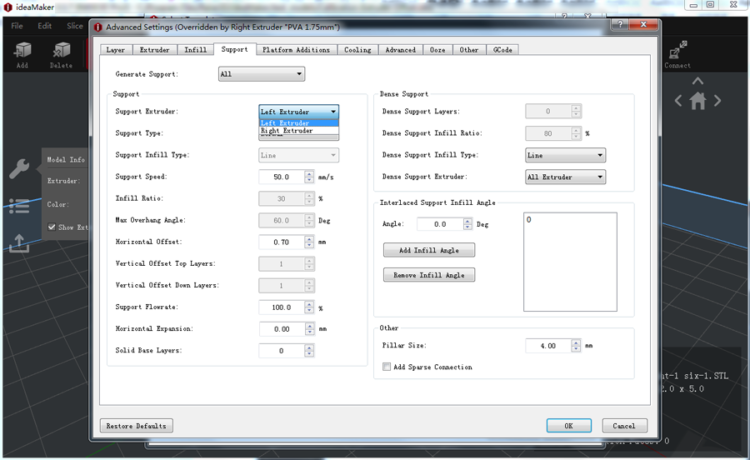The width and height of the screenshot is (750, 460).
Task: Open the Other tab
Action: click(469, 50)
